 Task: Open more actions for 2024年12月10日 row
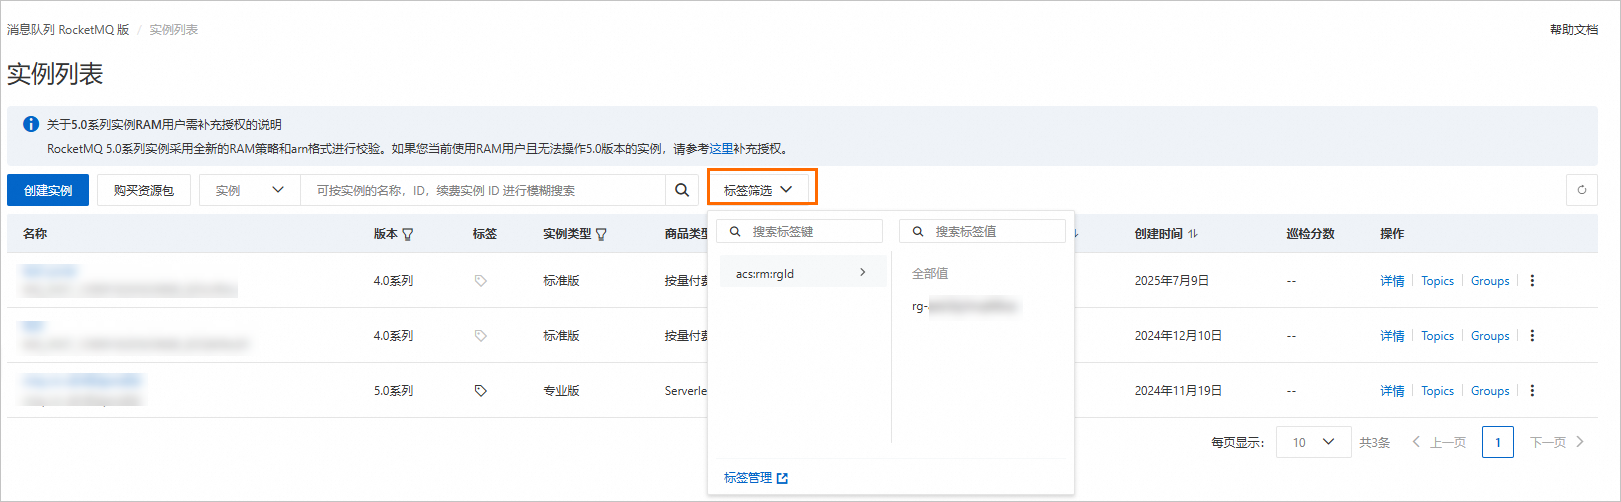click(x=1532, y=336)
